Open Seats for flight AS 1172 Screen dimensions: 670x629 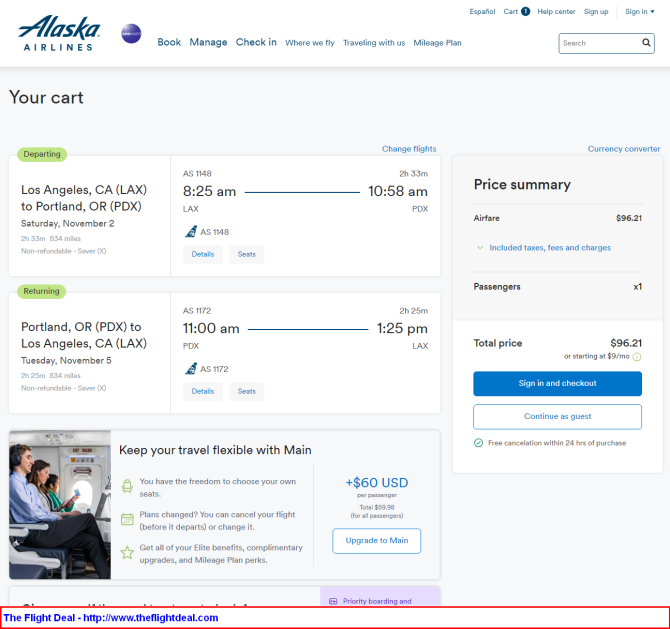pos(247,391)
